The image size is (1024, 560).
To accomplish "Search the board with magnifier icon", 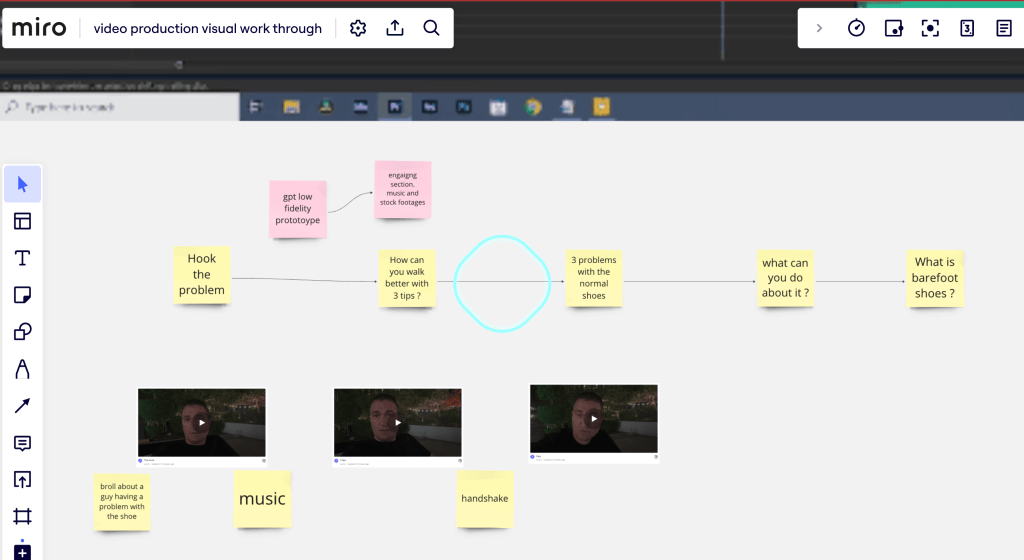I will [x=431, y=28].
